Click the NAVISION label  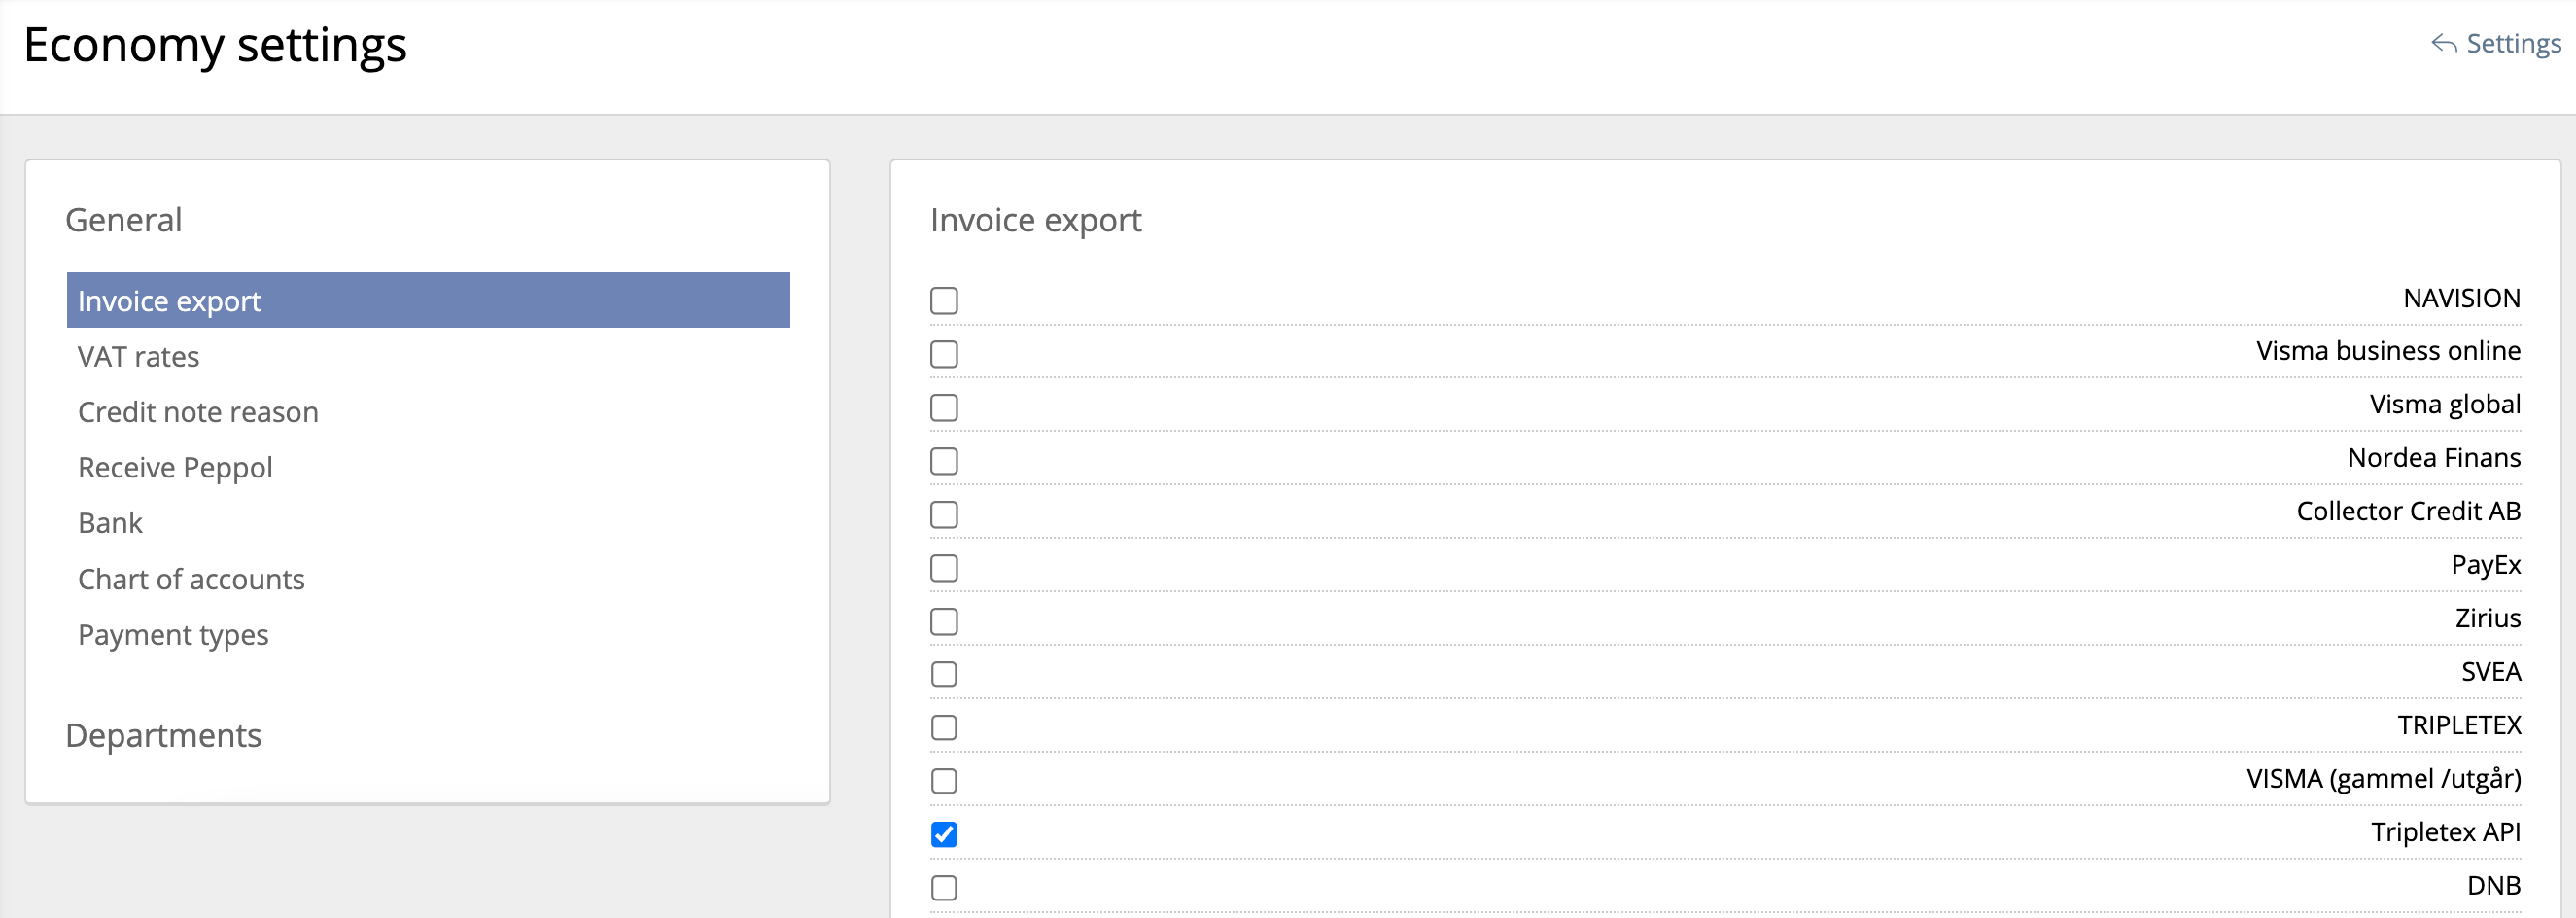tap(2461, 299)
